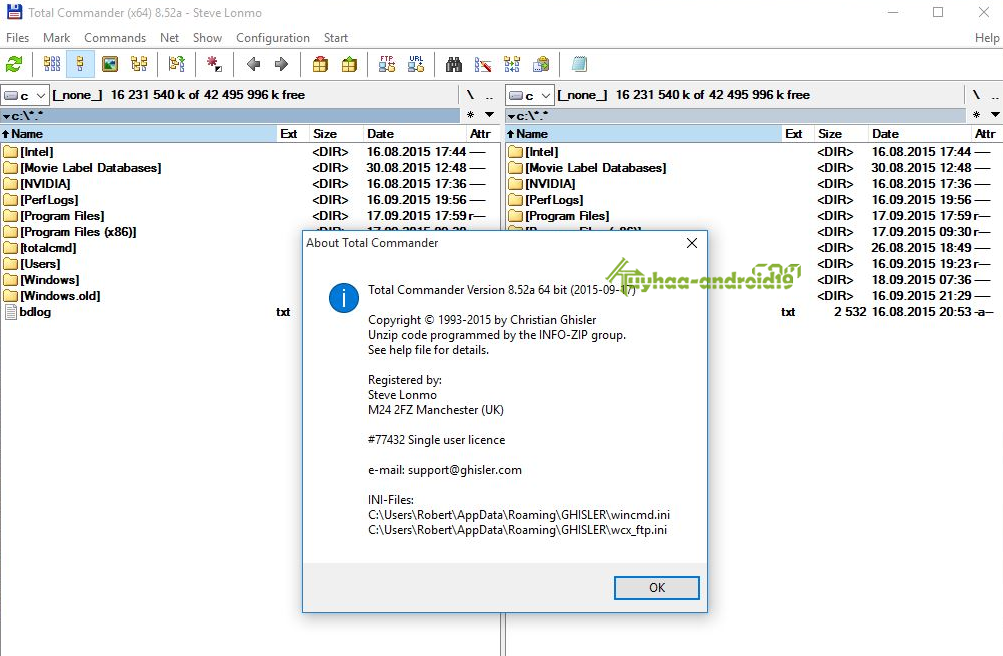The image size is (1003, 656).
Task: Click the Pack files box icon
Action: point(320,64)
